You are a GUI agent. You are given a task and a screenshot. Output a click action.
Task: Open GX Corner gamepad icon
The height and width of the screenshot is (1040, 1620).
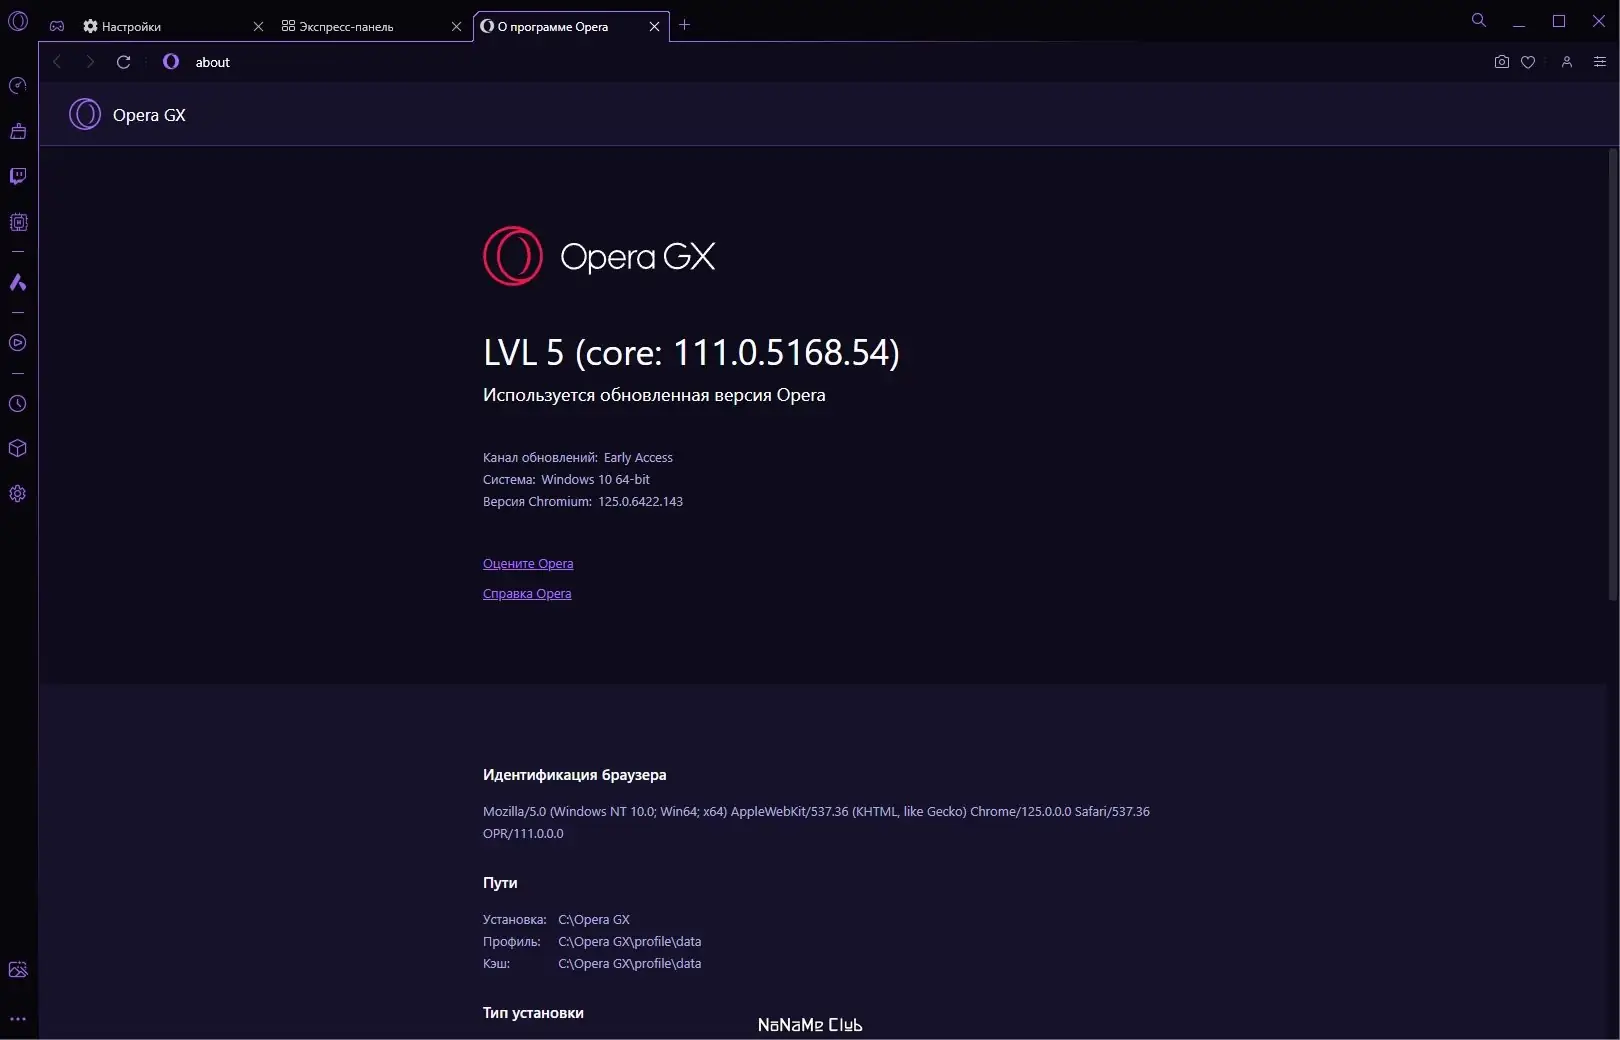click(57, 26)
